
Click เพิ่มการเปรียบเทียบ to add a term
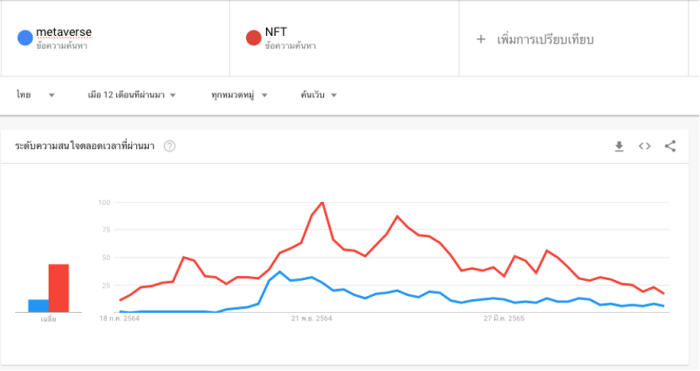click(x=545, y=40)
